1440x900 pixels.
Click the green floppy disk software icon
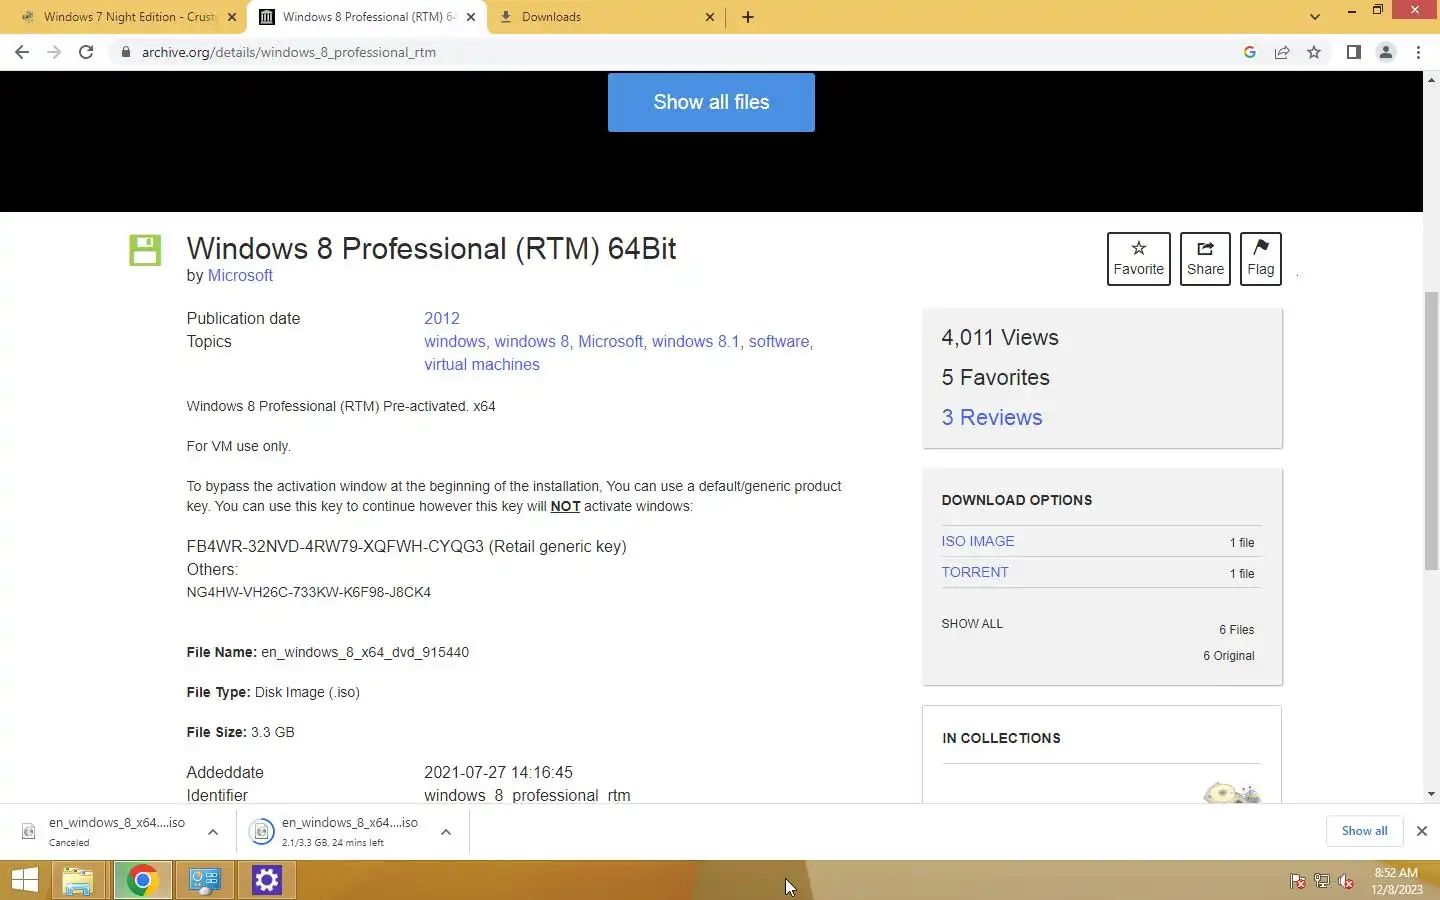tap(145, 250)
